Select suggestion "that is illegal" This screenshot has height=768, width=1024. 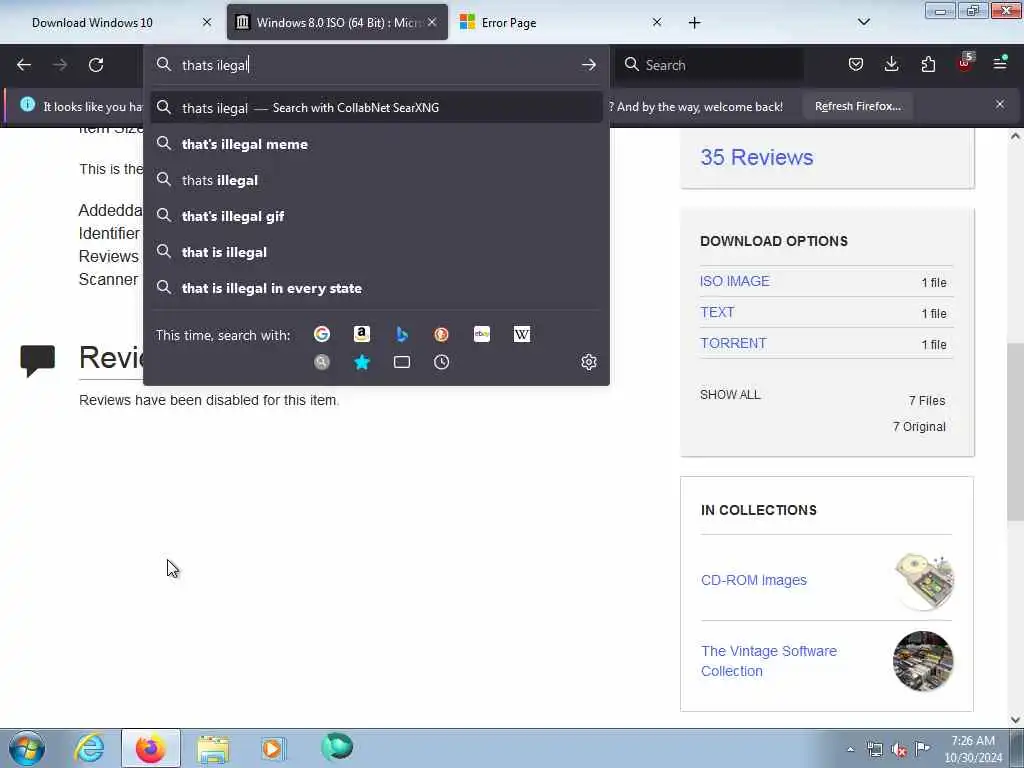pyautogui.click(x=376, y=252)
